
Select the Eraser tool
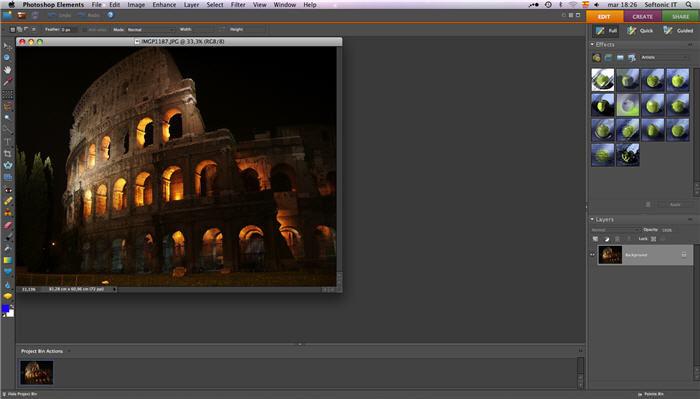8,225
